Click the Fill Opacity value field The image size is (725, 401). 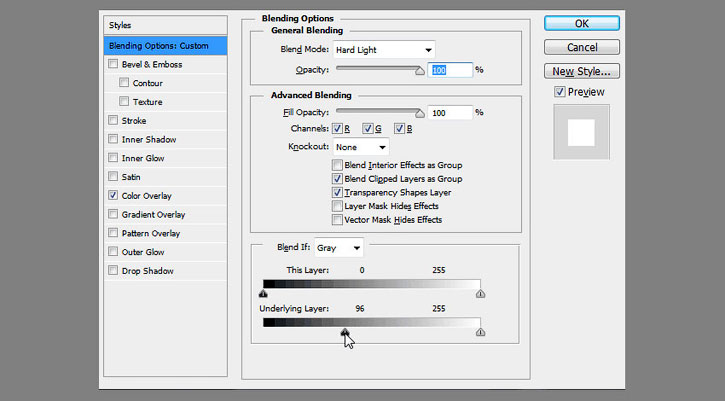coord(450,113)
